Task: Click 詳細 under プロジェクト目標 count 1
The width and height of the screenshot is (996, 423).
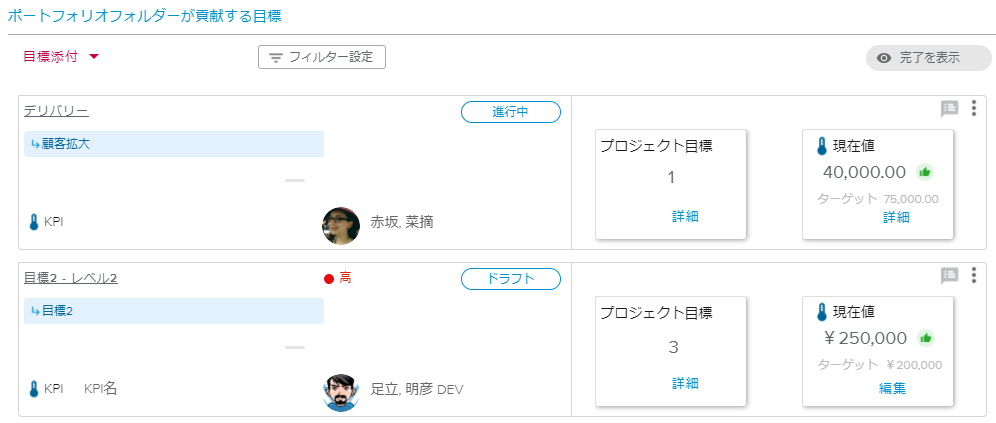Action: [x=685, y=216]
